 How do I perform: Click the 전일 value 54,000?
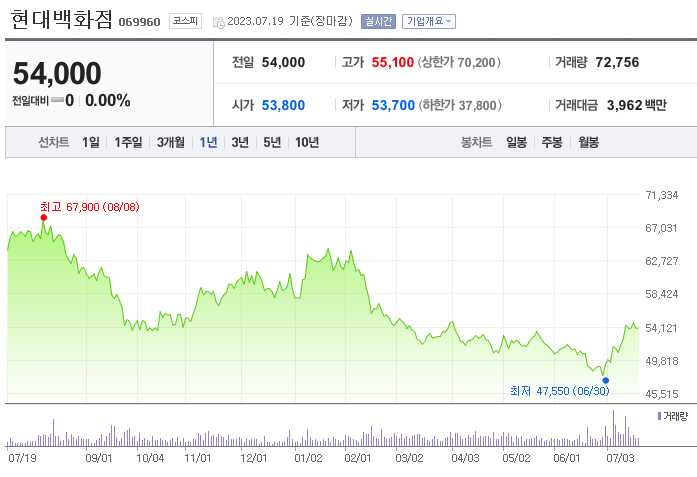(x=283, y=62)
